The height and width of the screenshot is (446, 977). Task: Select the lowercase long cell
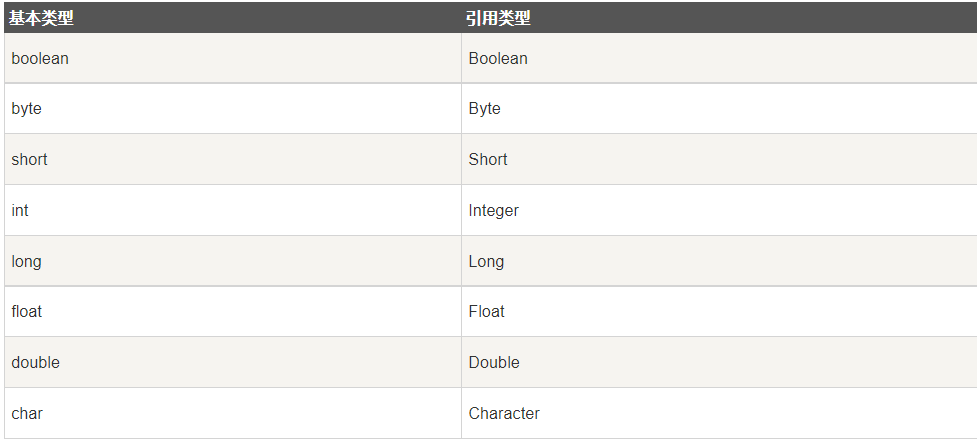point(232,261)
